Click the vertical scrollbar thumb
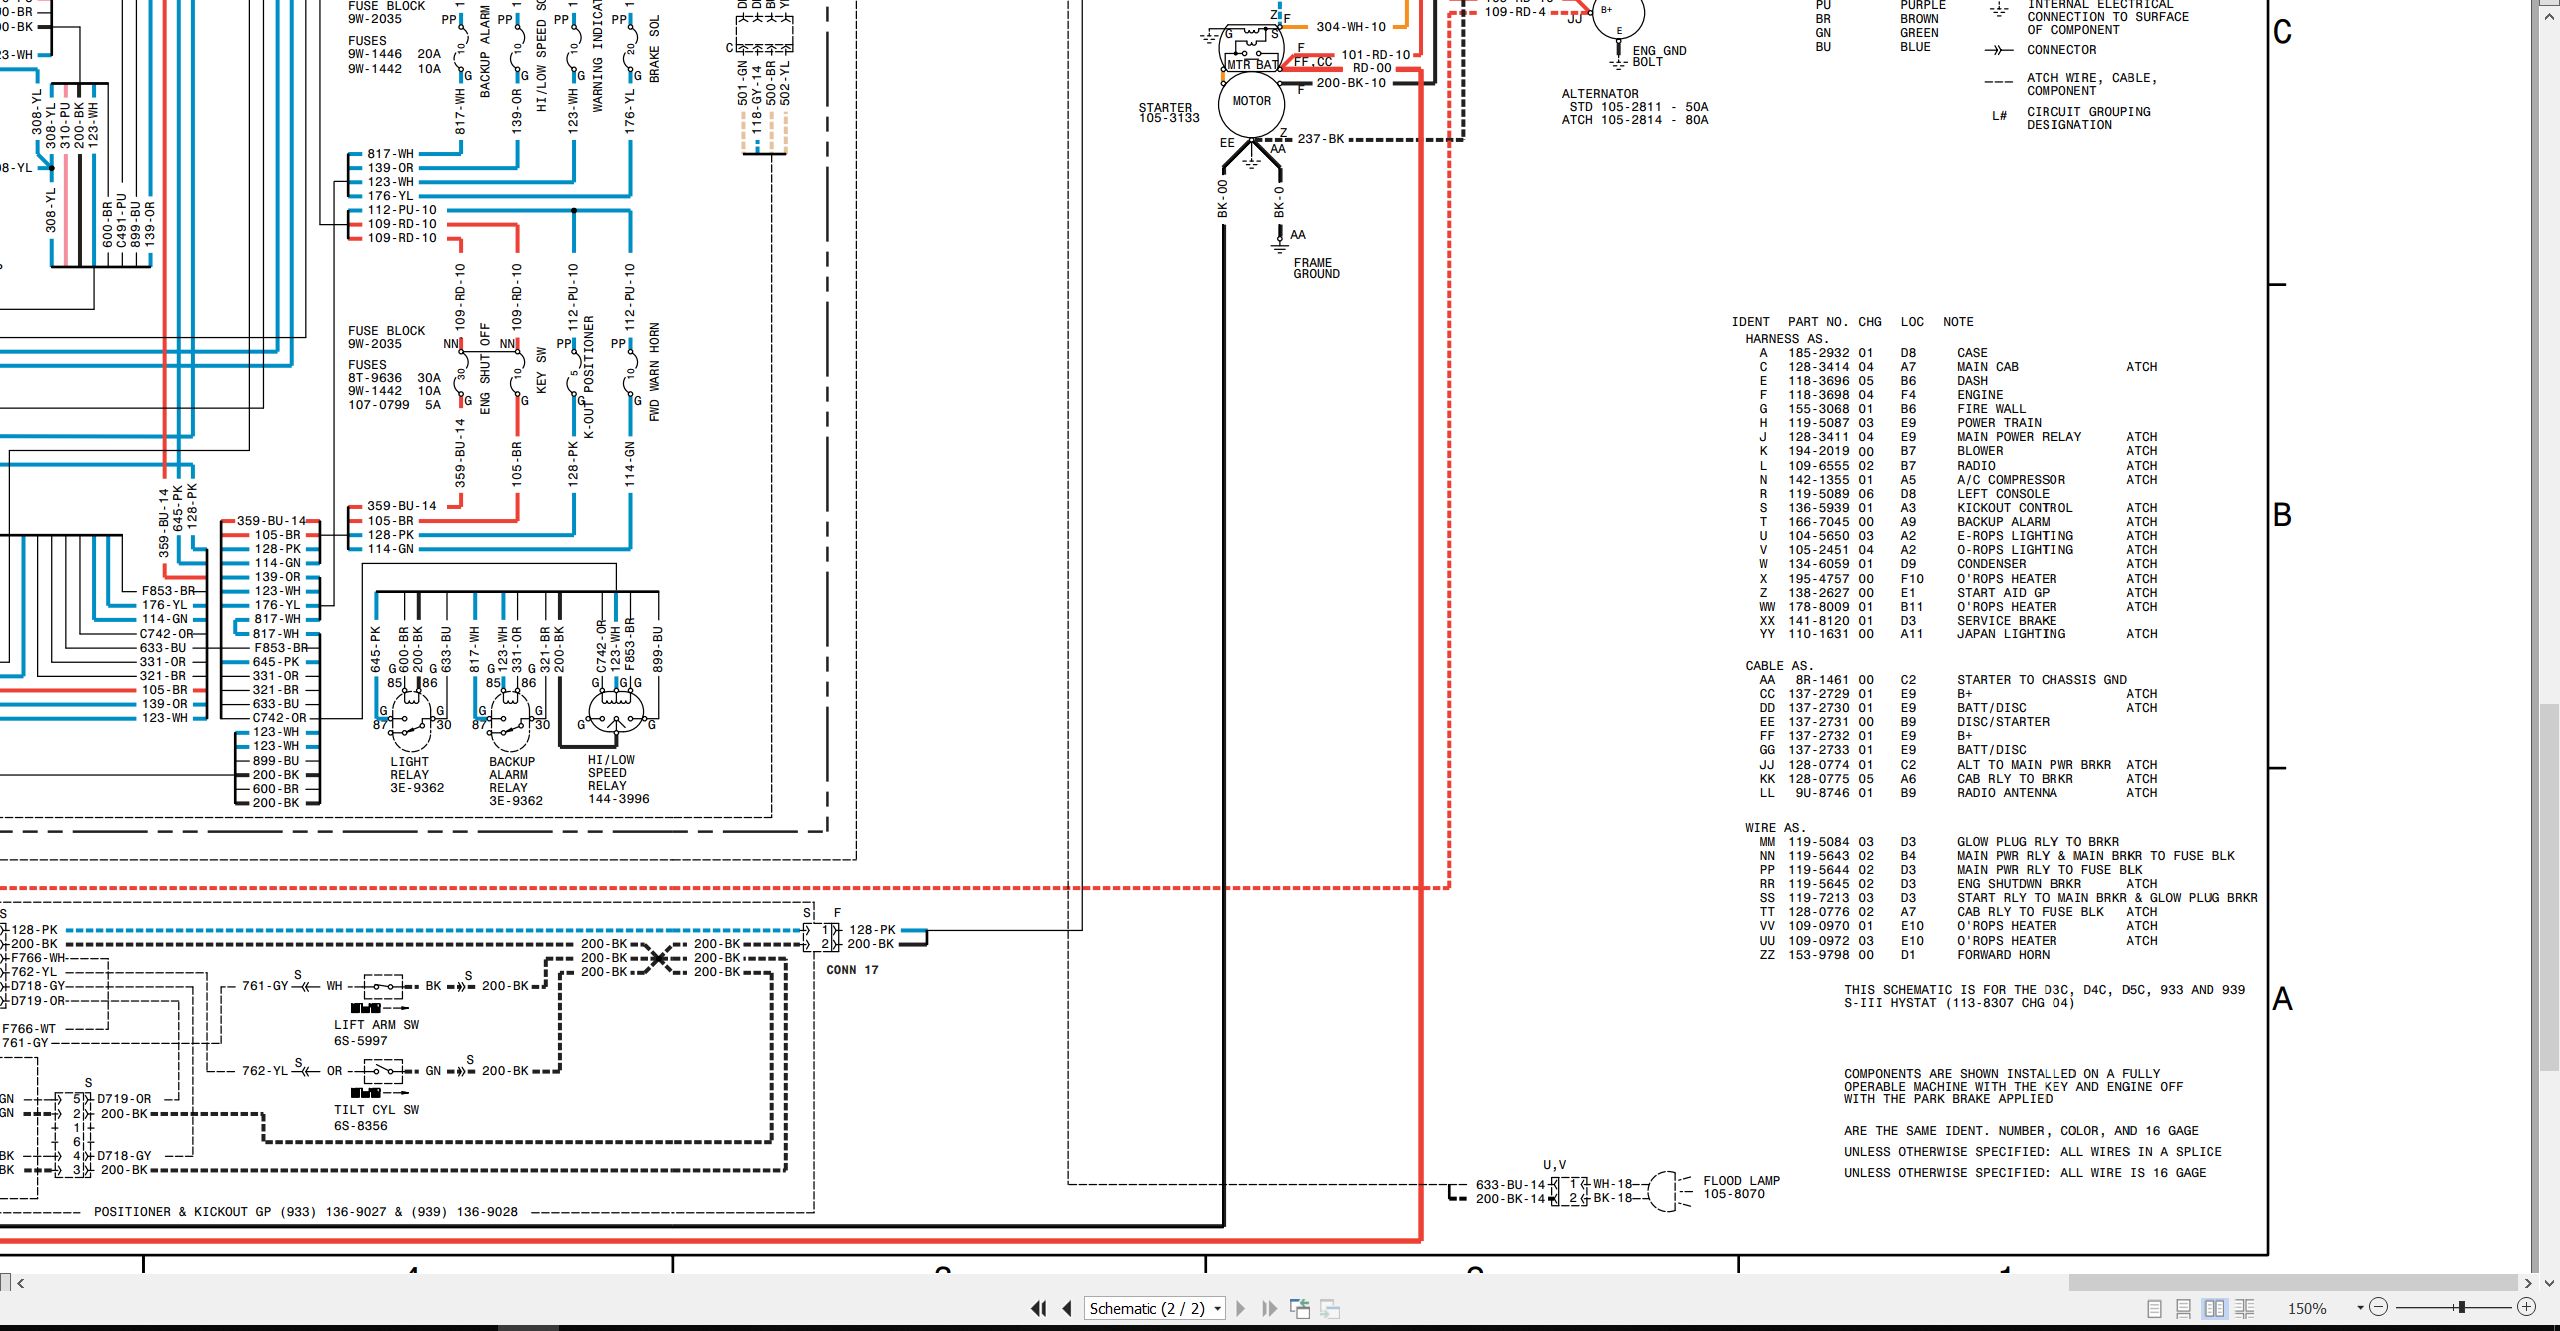 click(2549, 890)
